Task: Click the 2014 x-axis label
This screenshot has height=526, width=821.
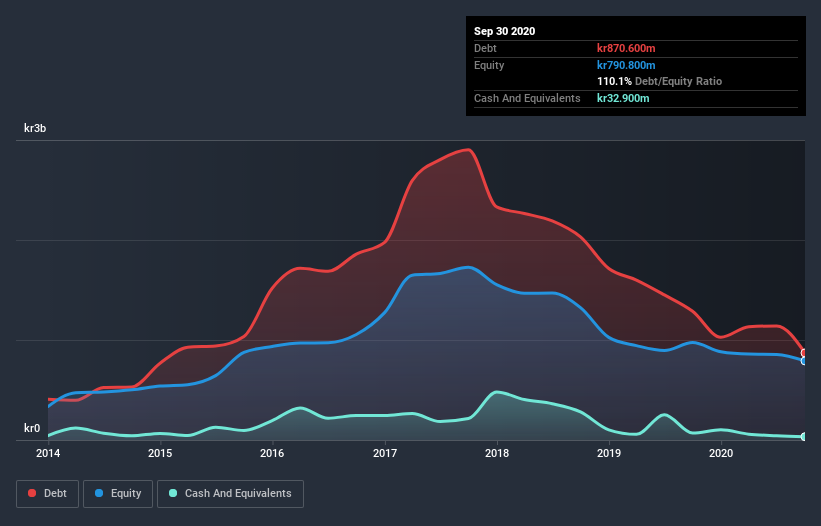Action: [x=48, y=453]
